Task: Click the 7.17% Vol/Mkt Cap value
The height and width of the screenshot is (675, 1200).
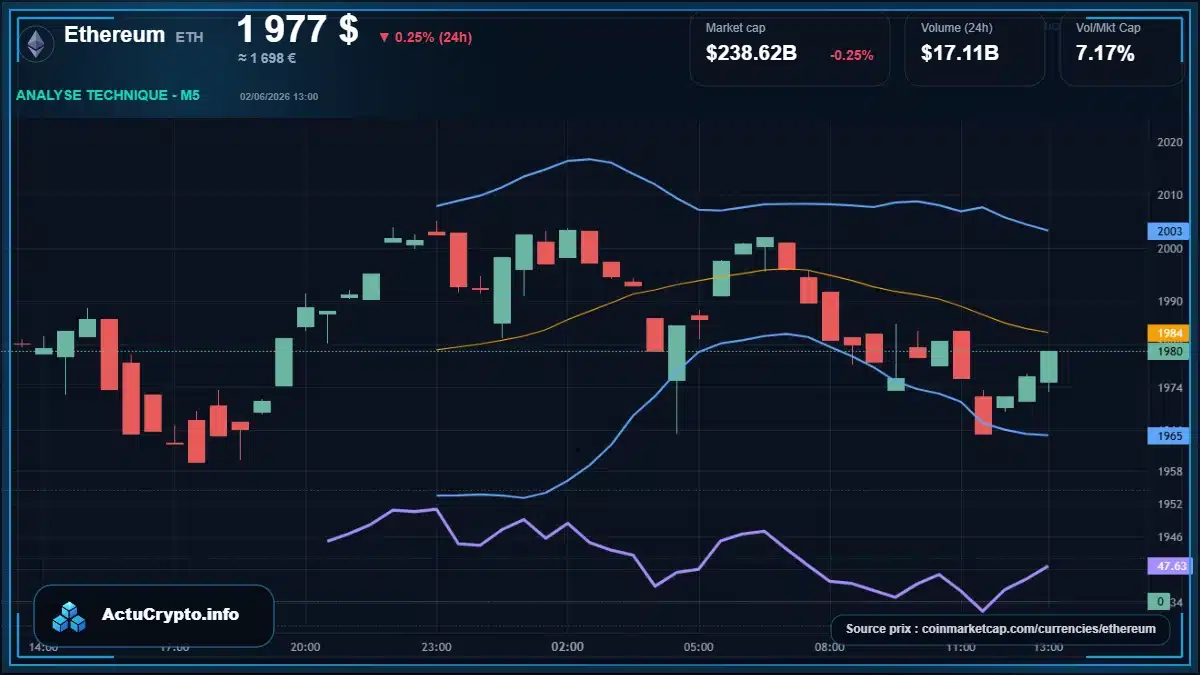Action: 1105,54
